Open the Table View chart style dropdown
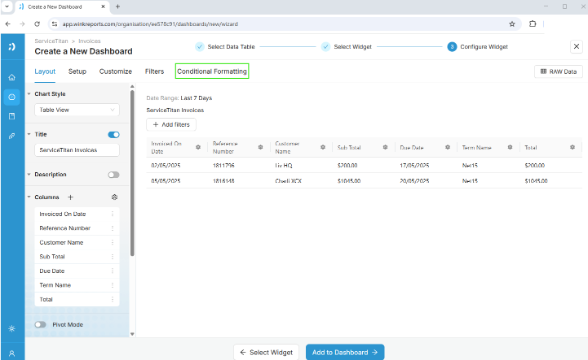The width and height of the screenshot is (588, 360). pos(77,110)
